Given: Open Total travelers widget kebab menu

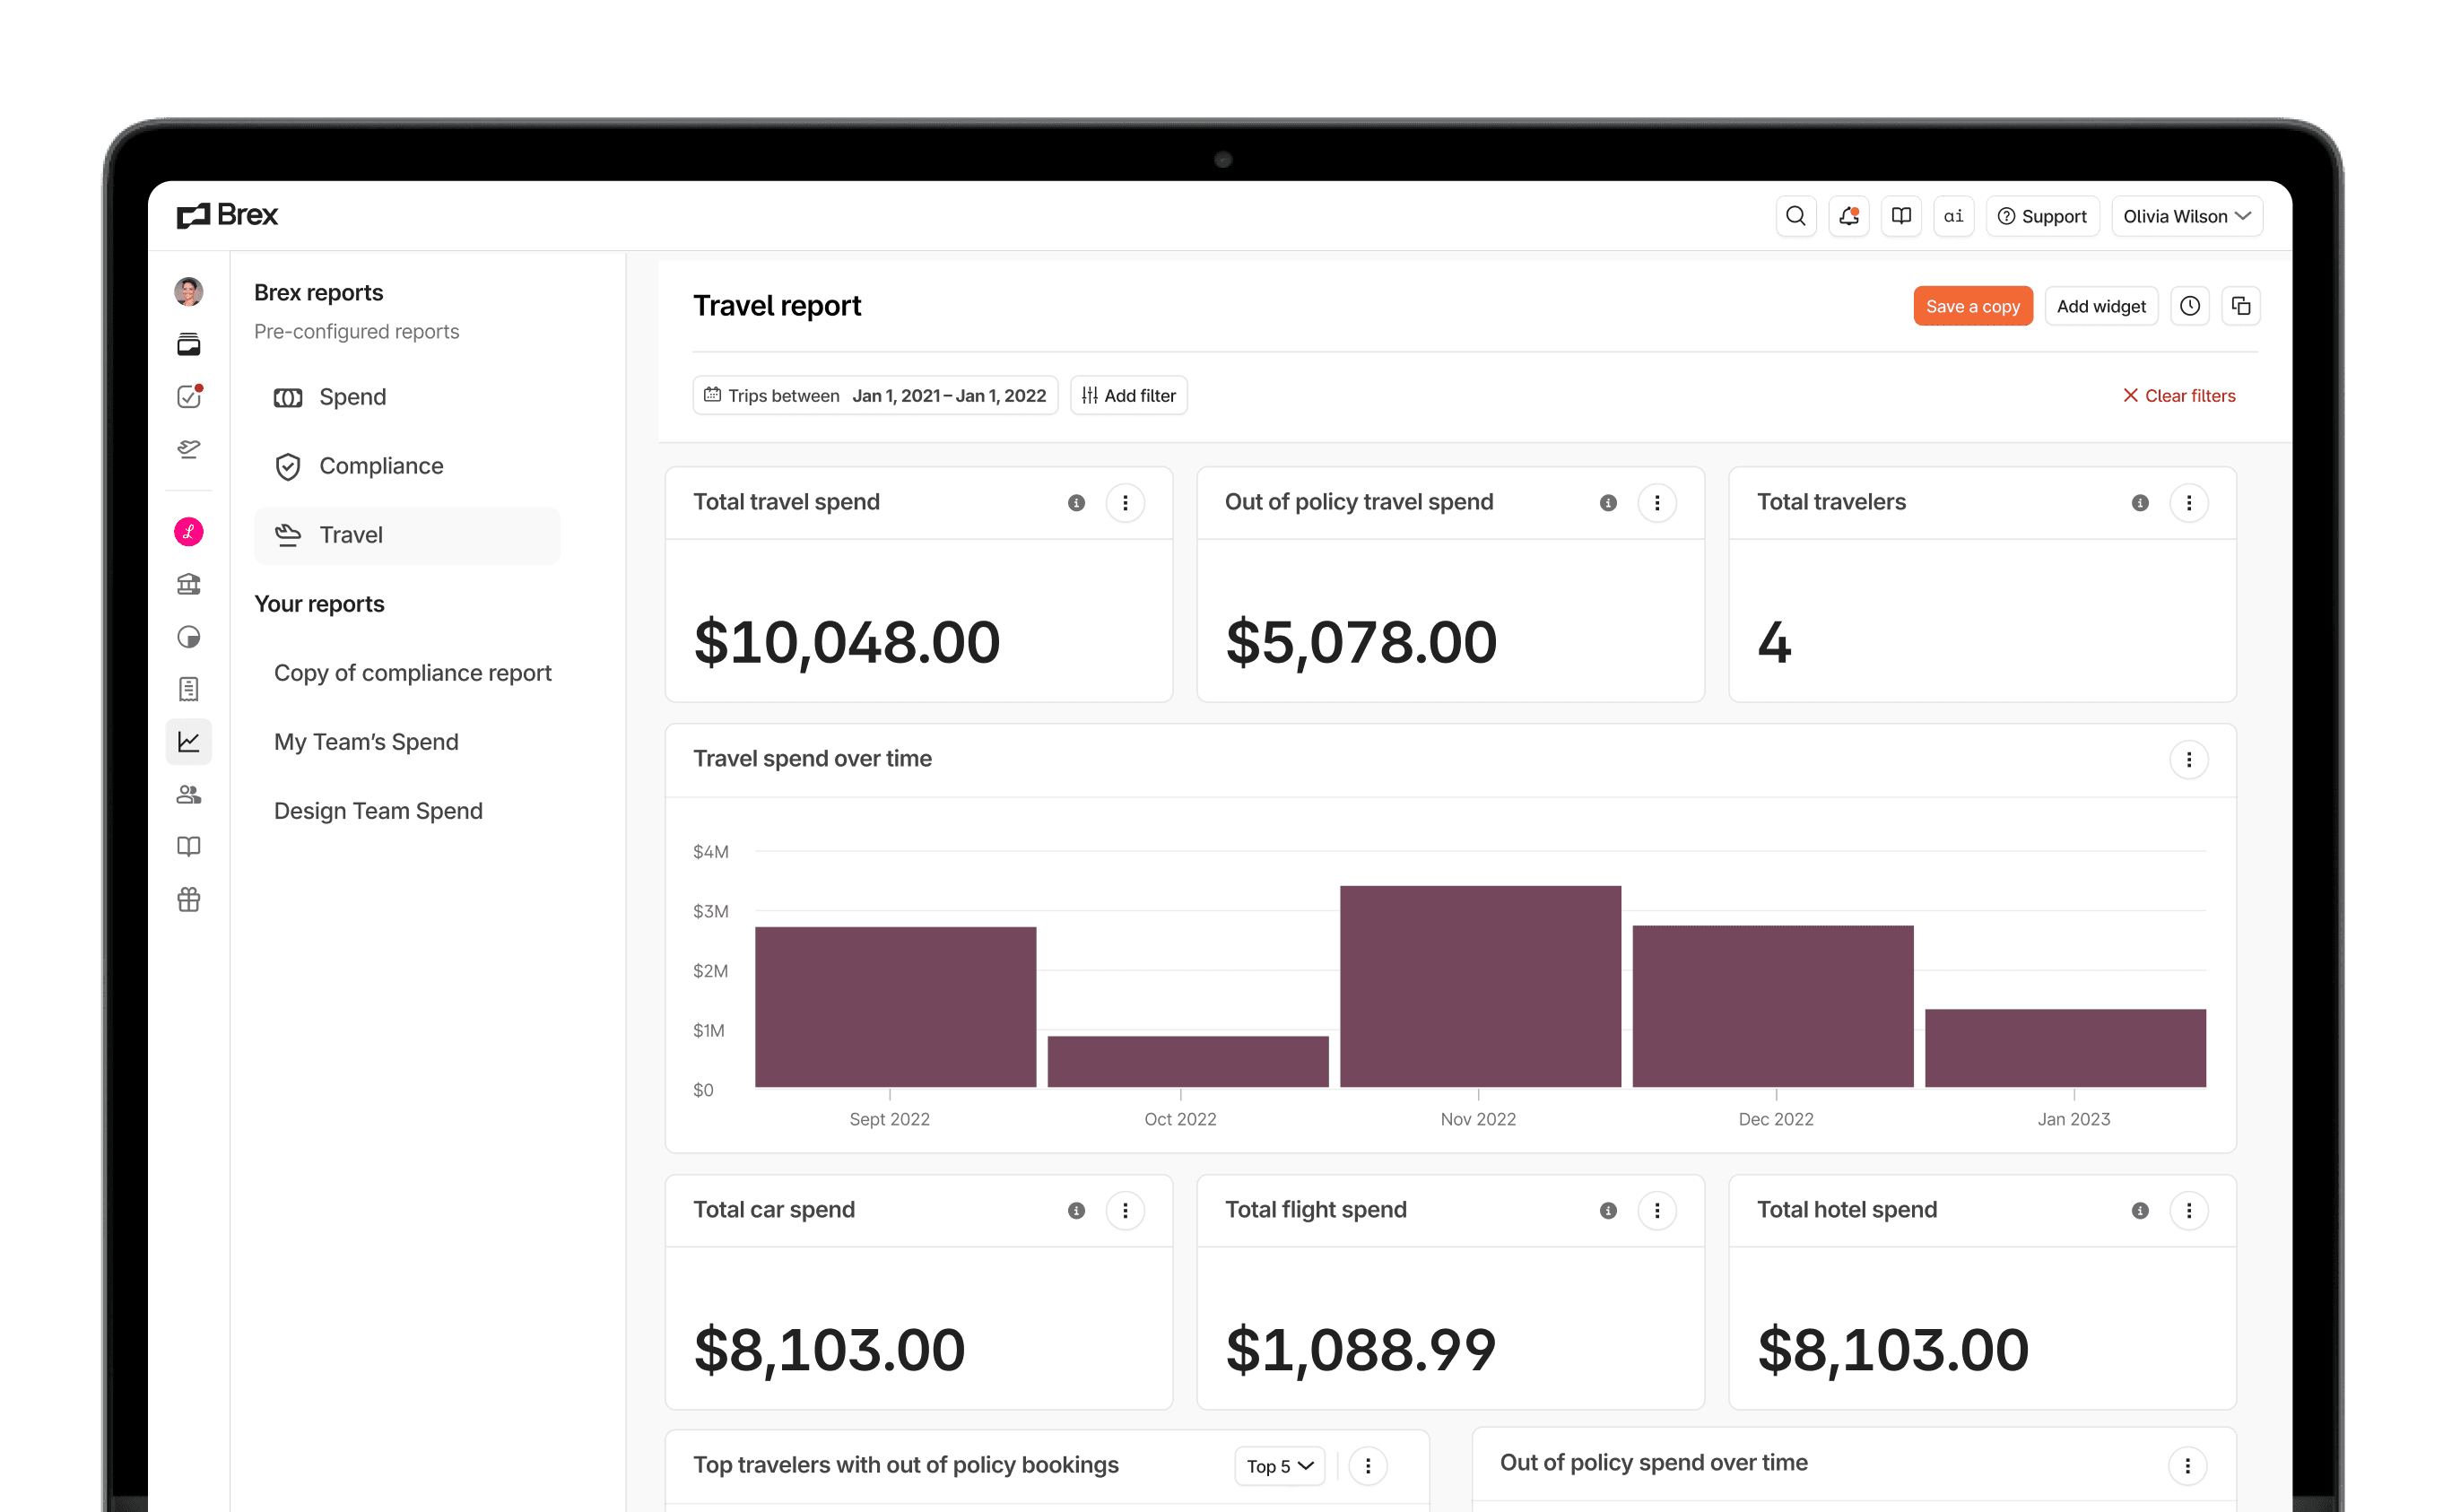Looking at the screenshot, I should (2188, 503).
